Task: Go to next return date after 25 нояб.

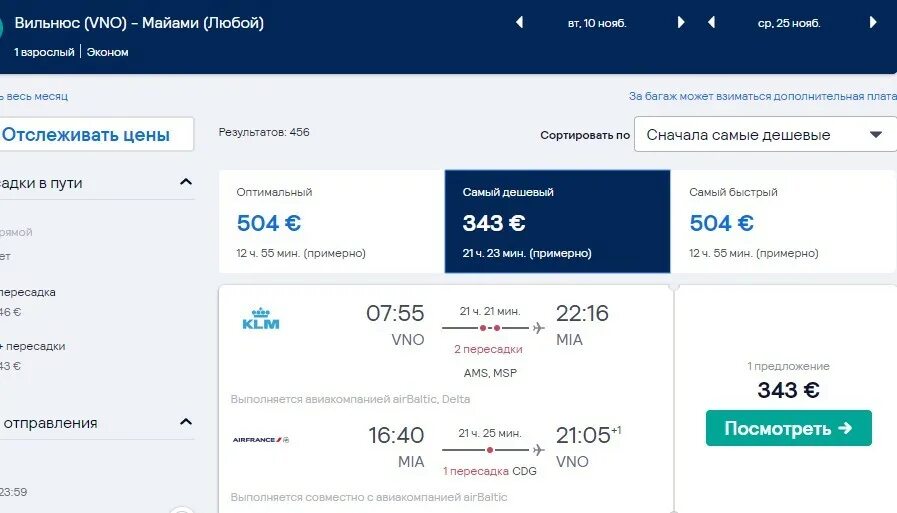Action: click(x=873, y=22)
